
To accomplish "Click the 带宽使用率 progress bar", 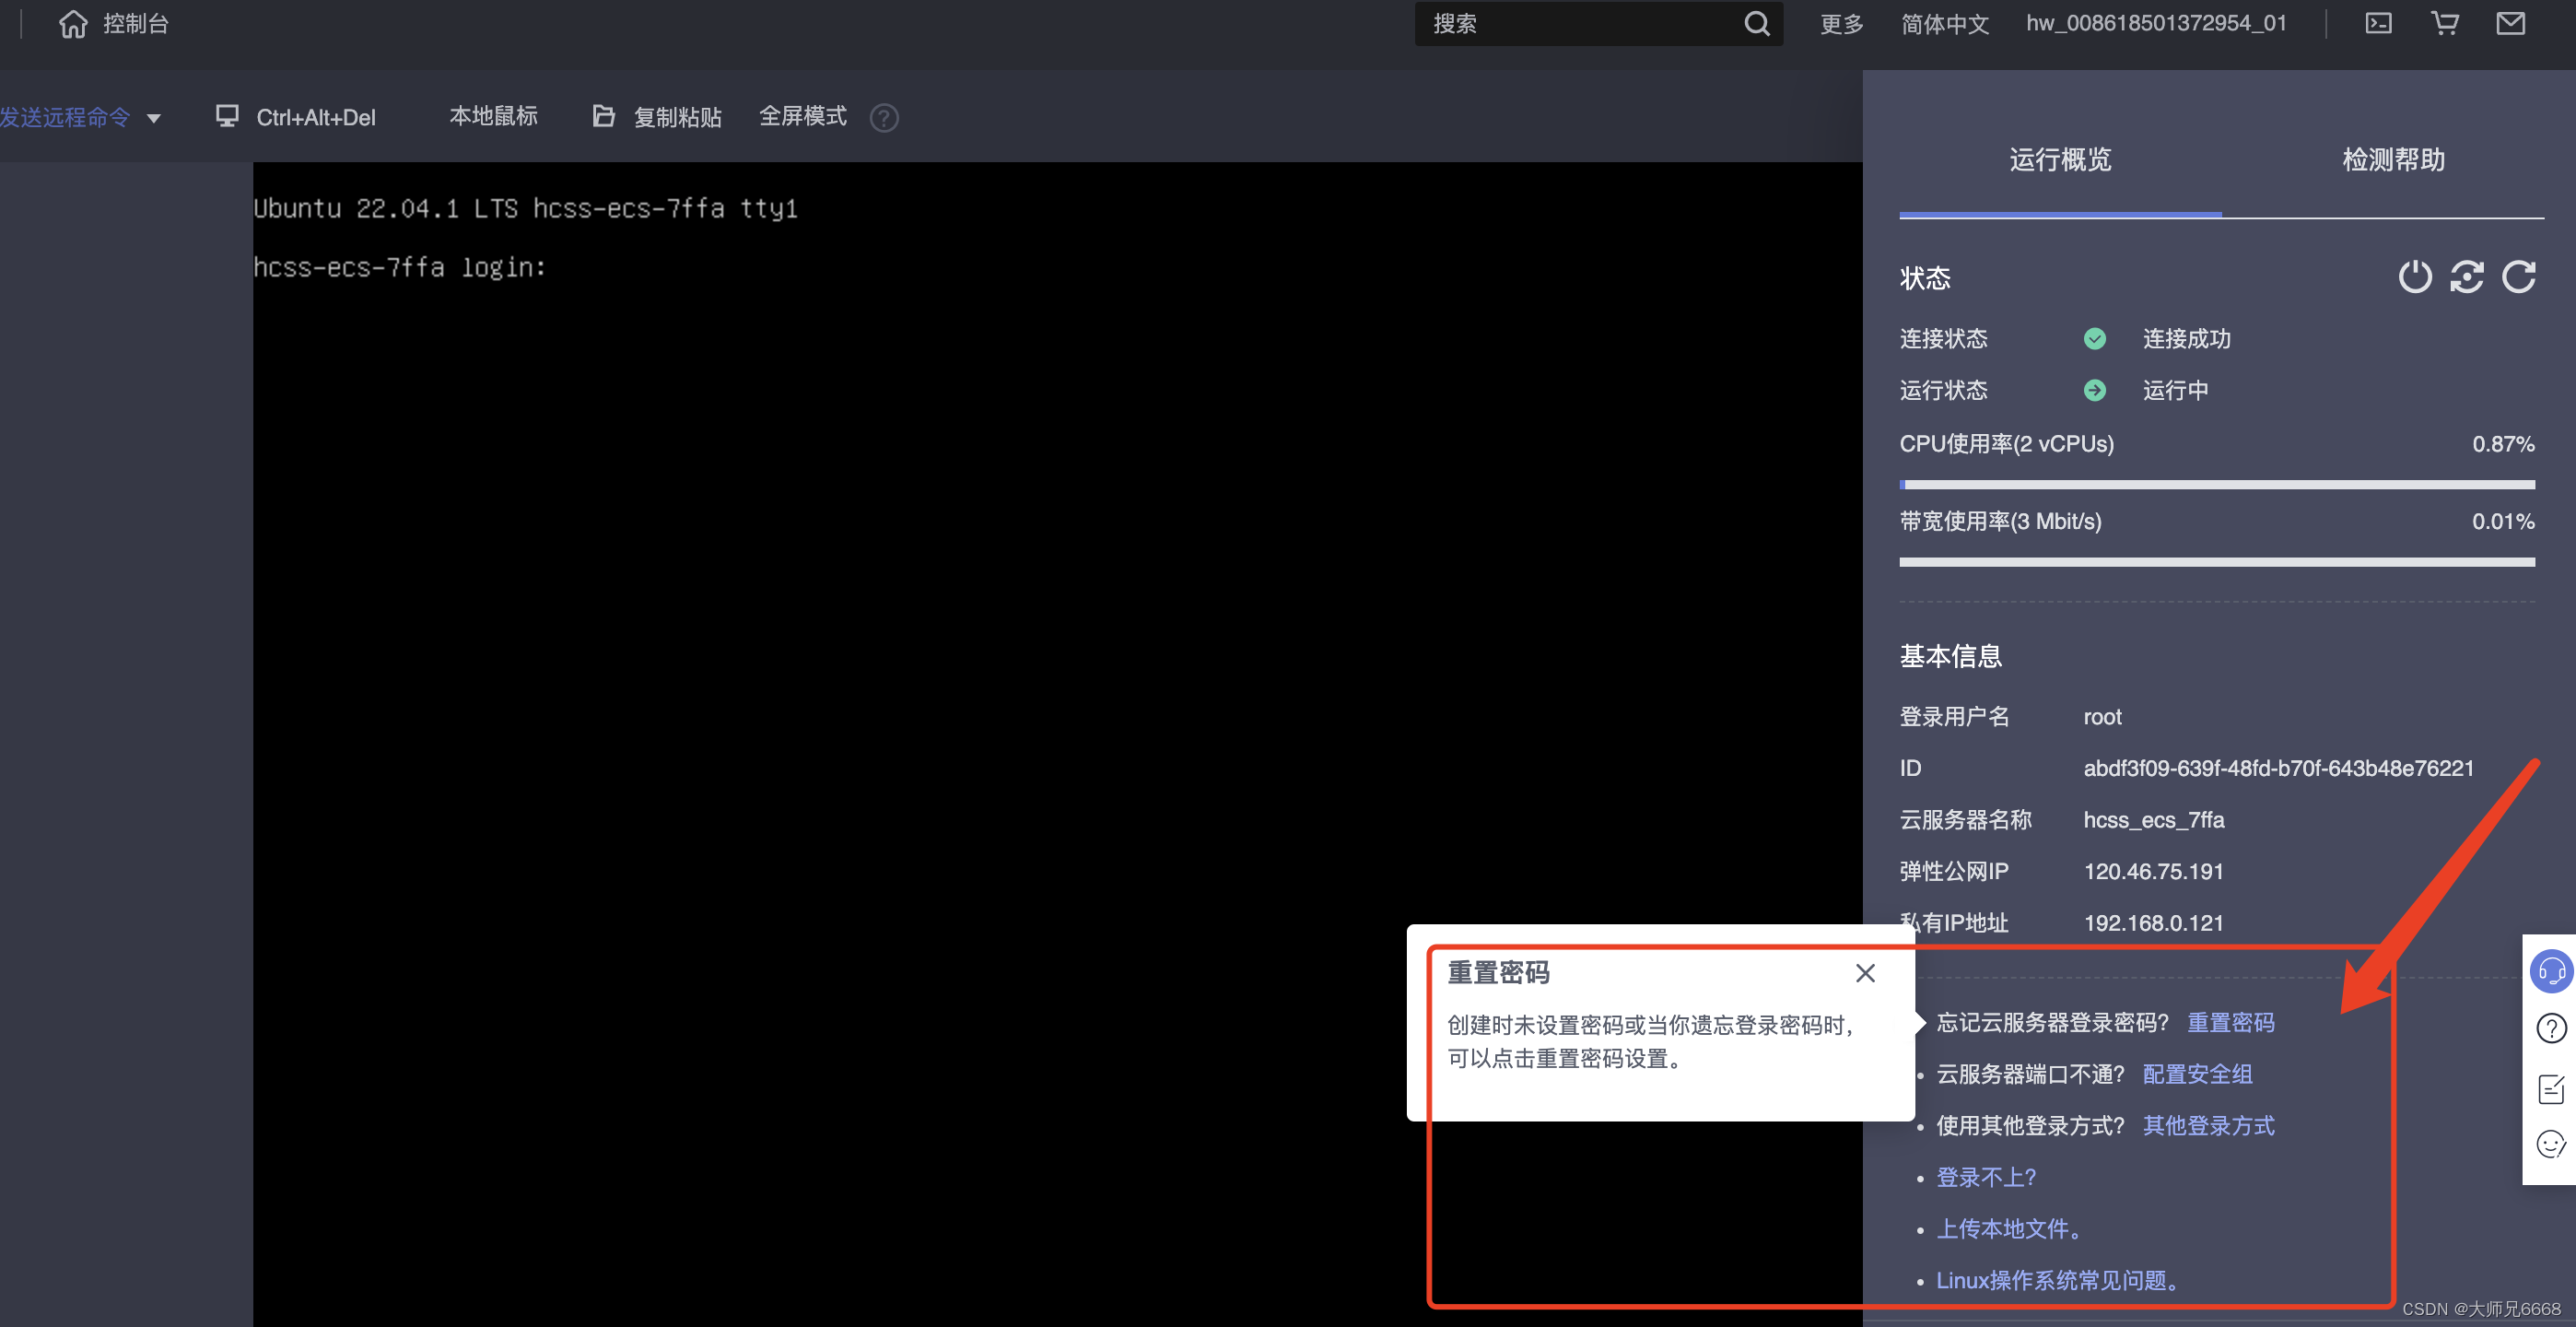I will pos(2217,562).
